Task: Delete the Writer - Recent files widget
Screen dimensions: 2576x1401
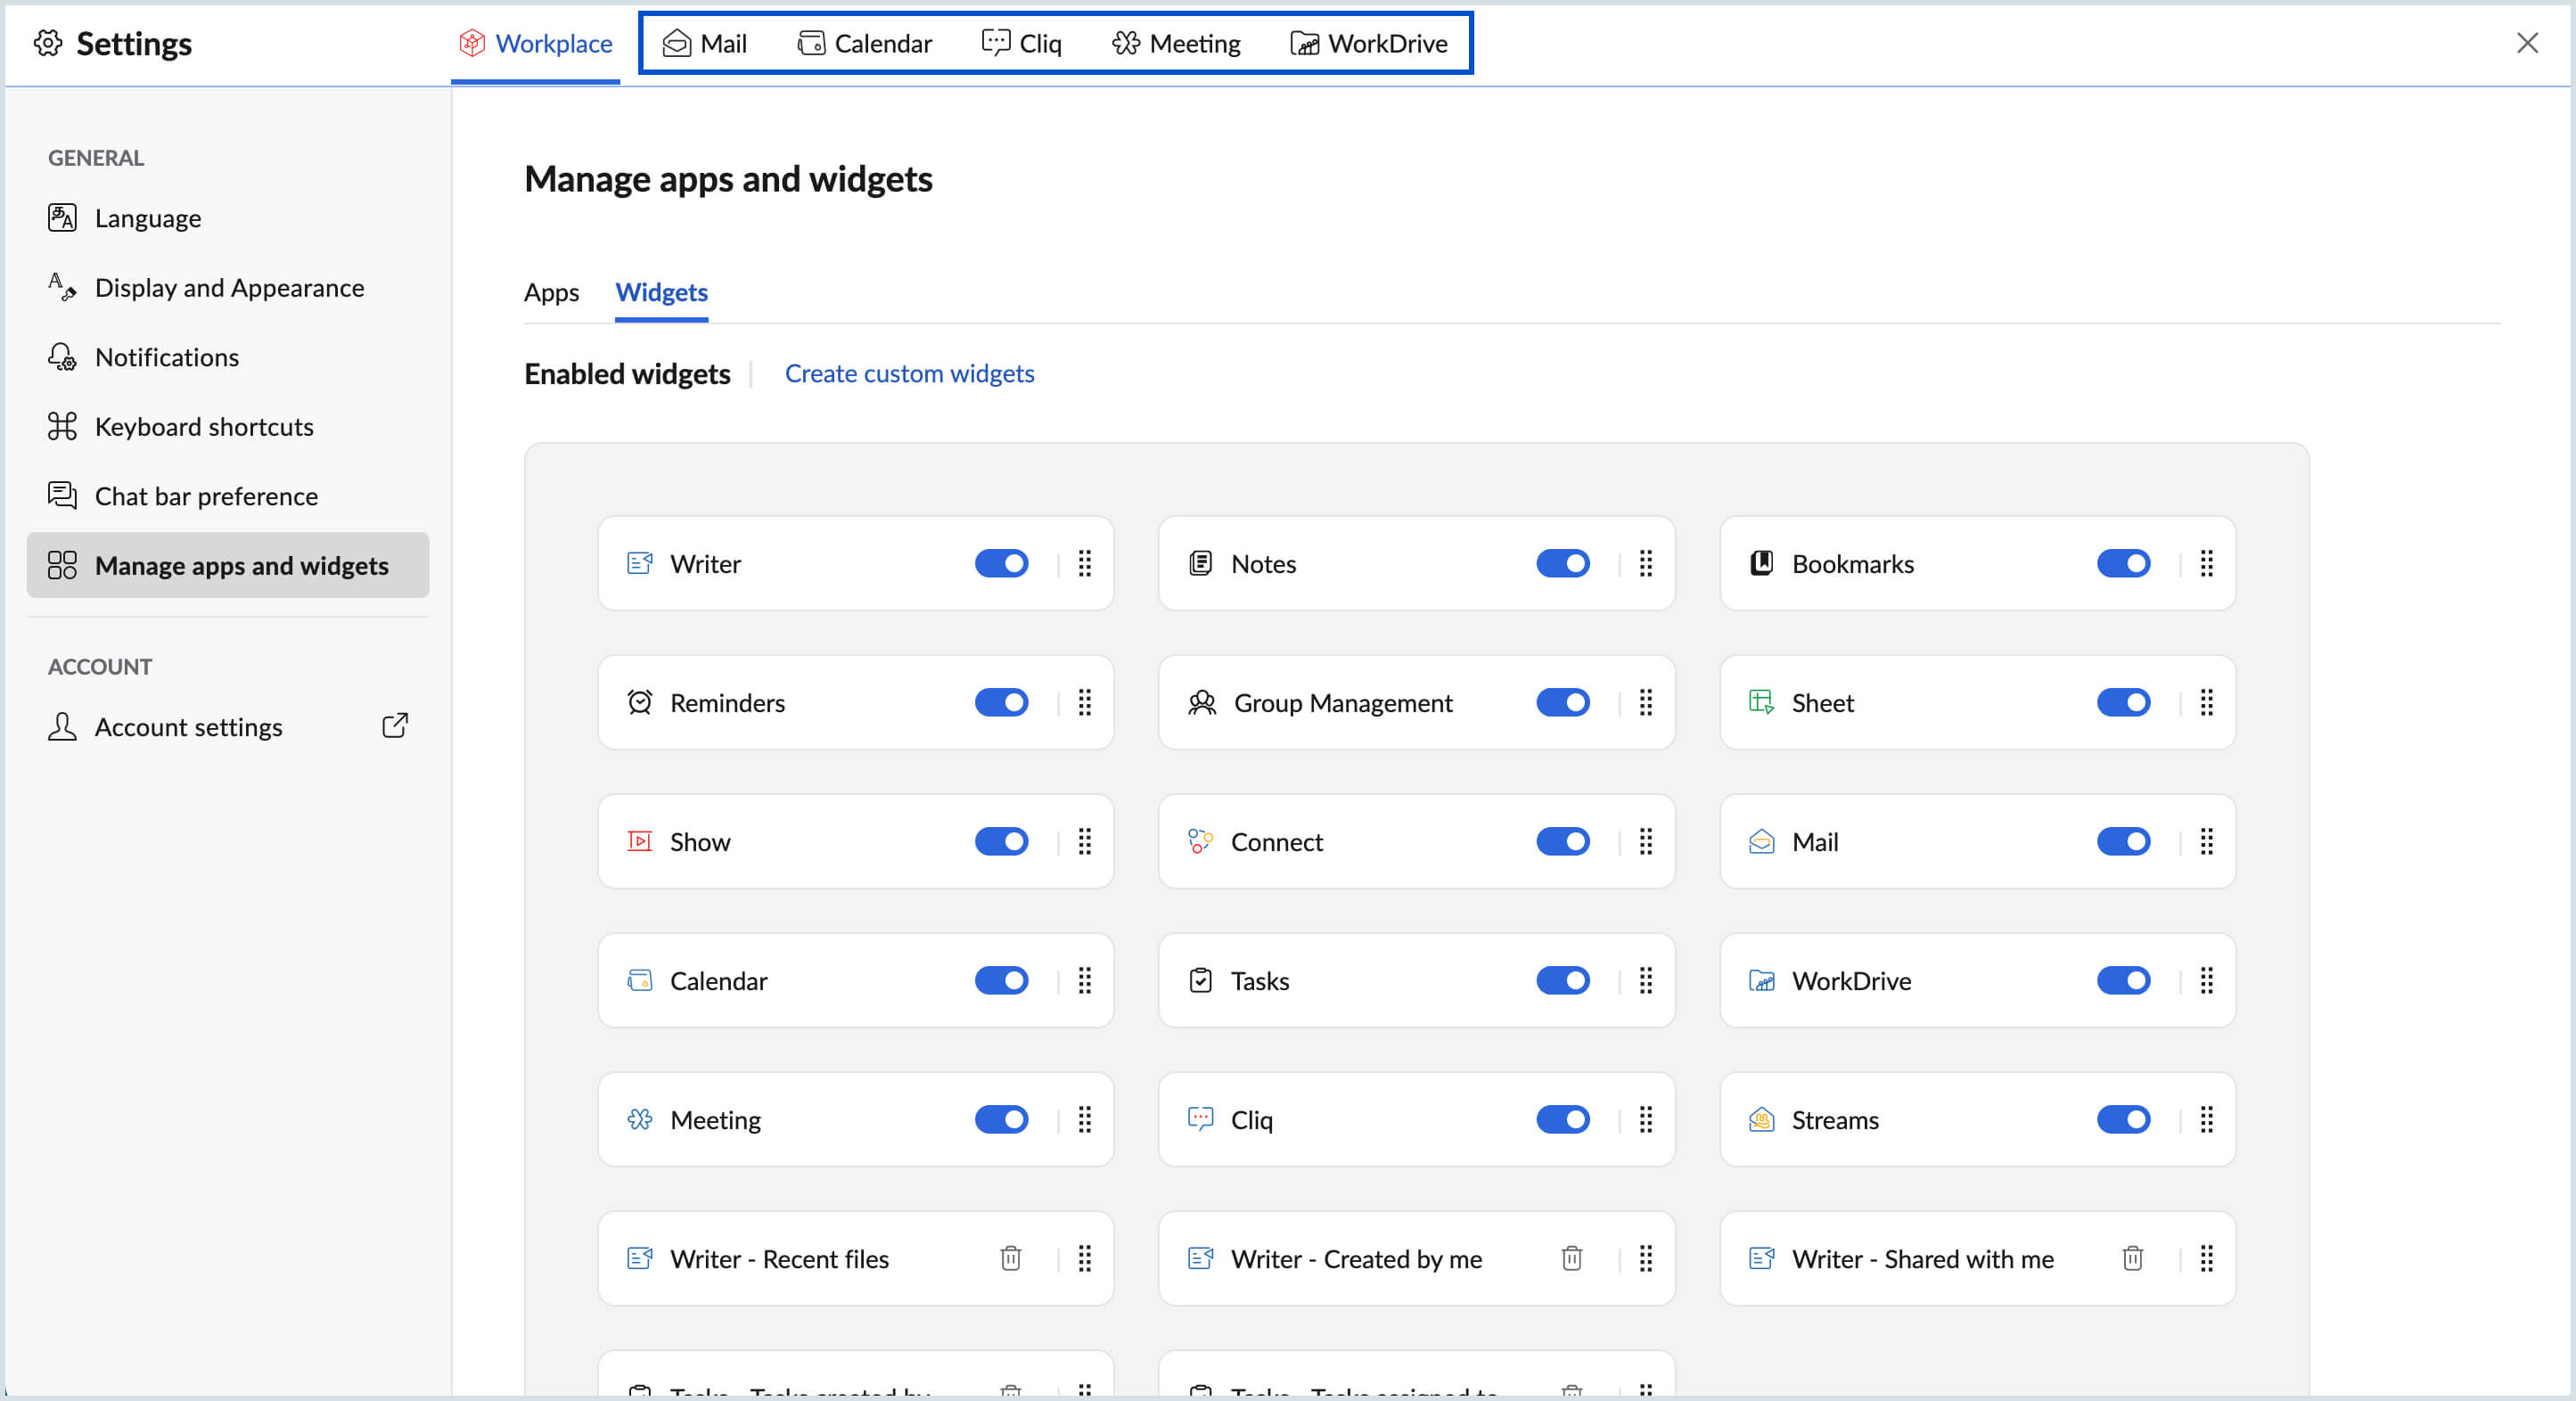Action: click(1010, 1258)
